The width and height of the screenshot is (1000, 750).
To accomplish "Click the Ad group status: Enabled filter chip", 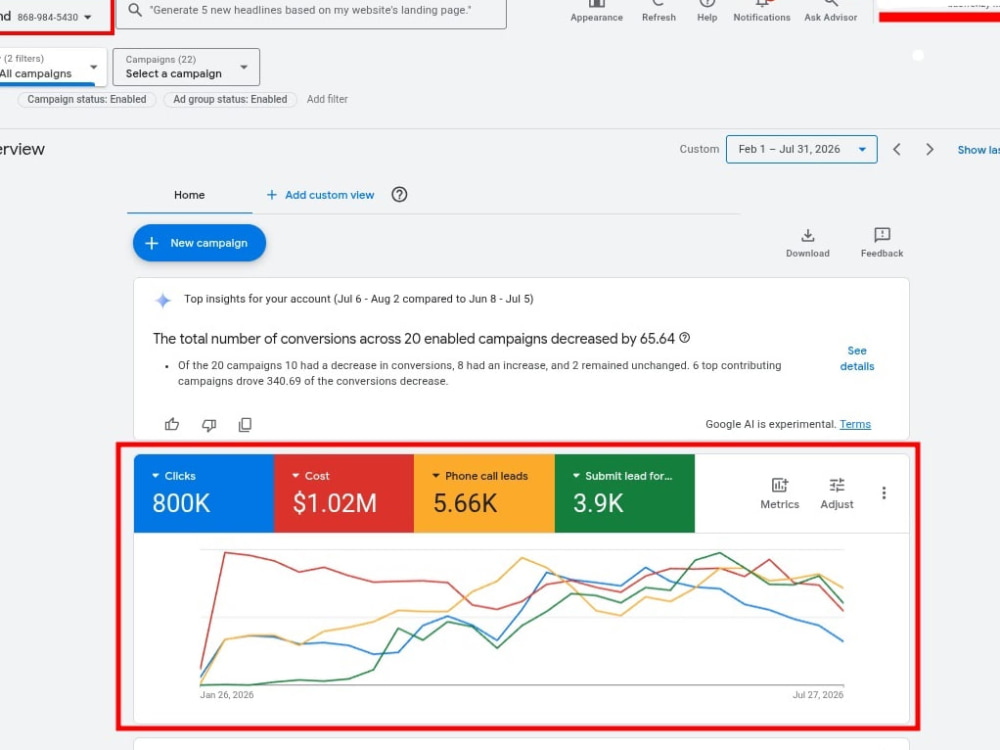I will point(230,99).
